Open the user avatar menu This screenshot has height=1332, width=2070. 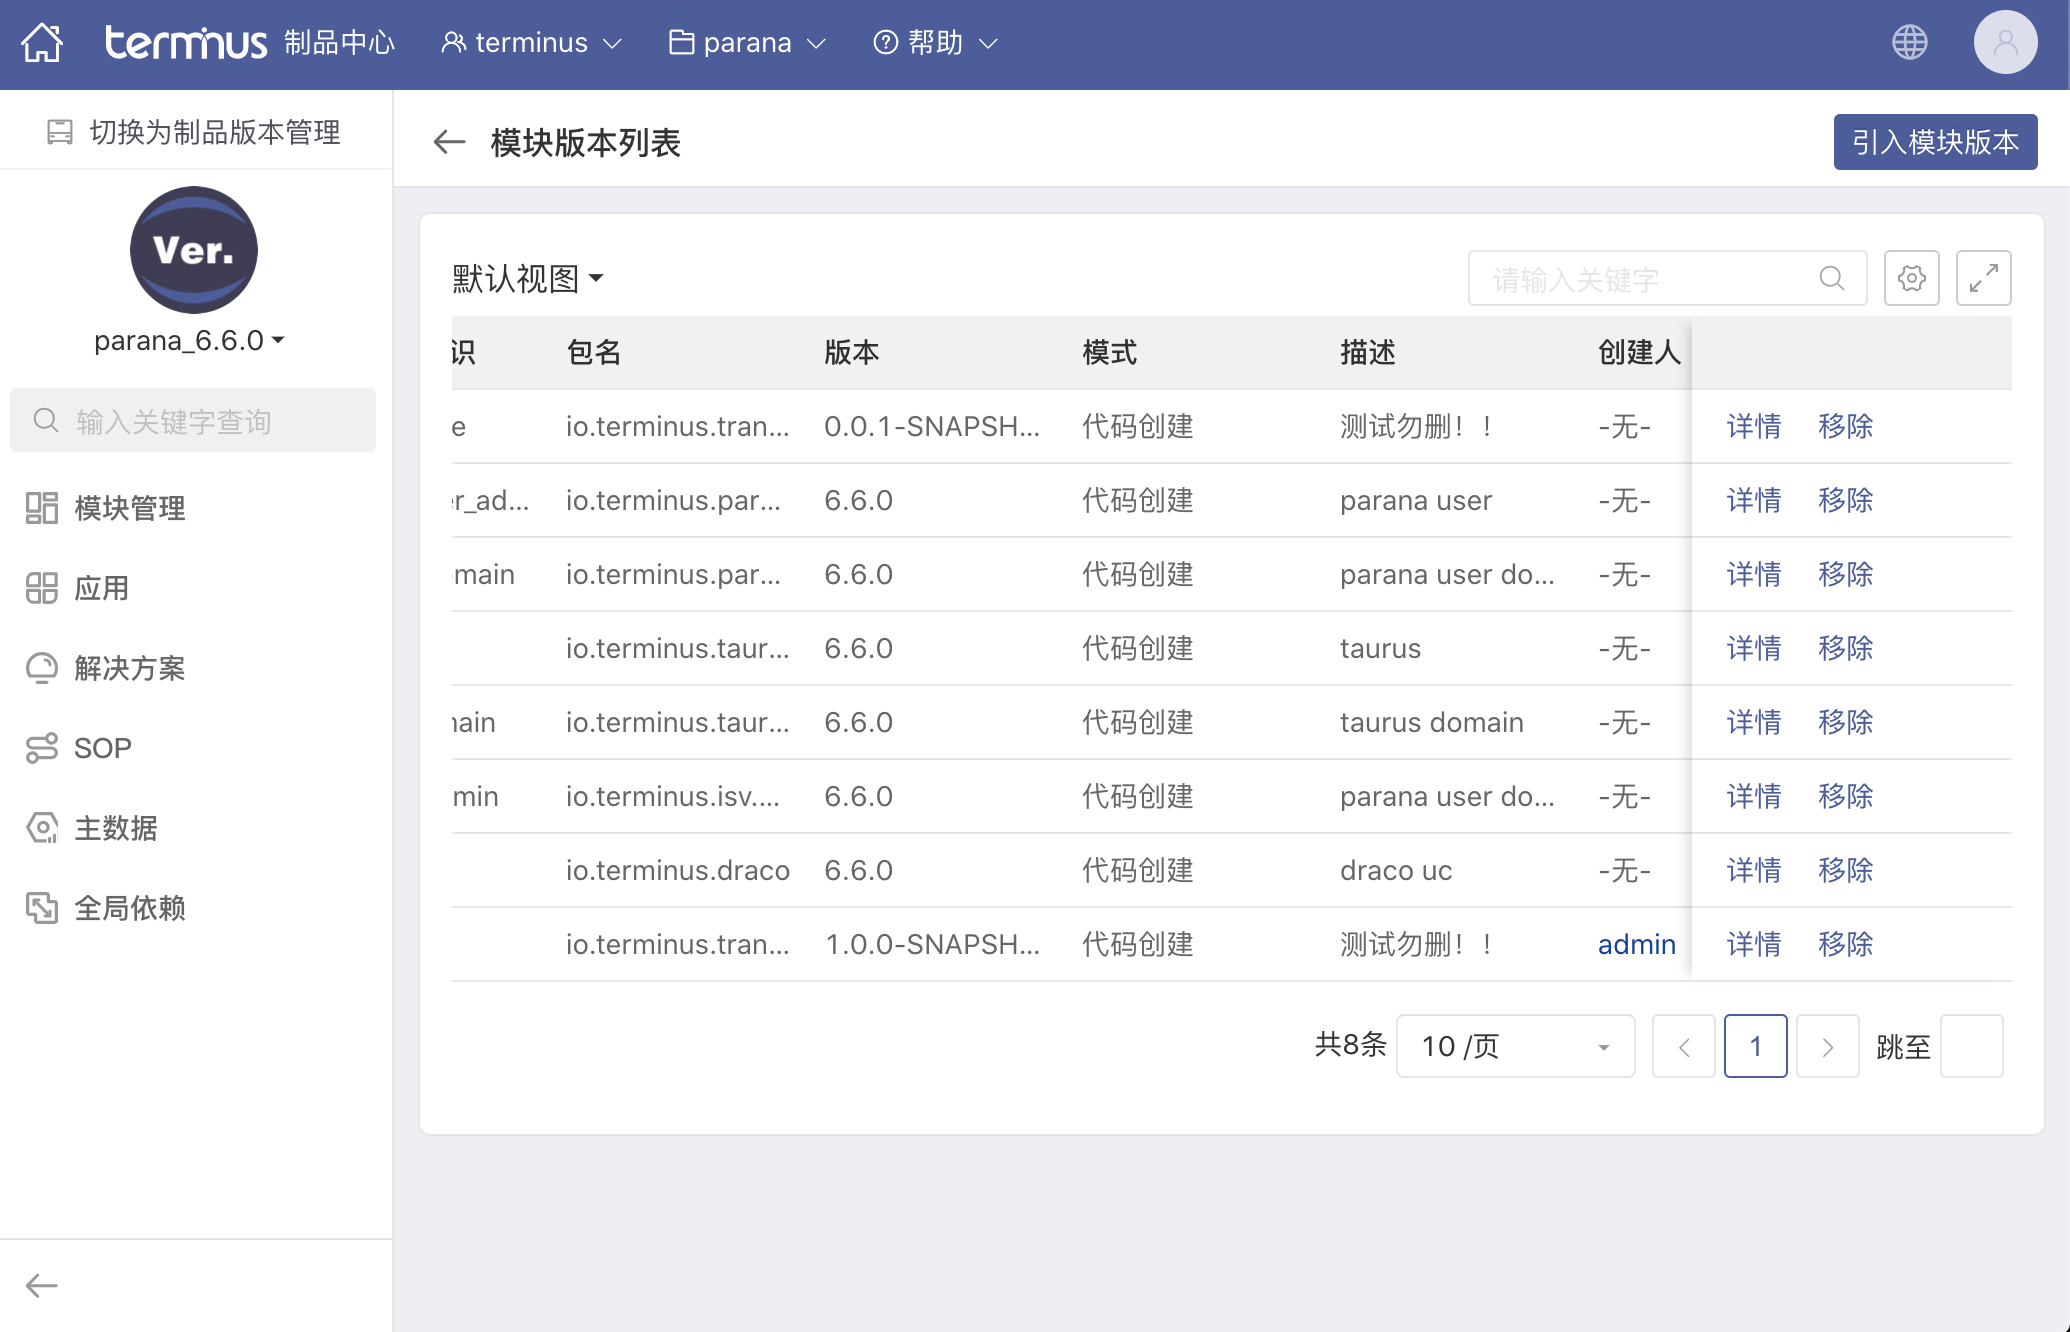point(2005,42)
